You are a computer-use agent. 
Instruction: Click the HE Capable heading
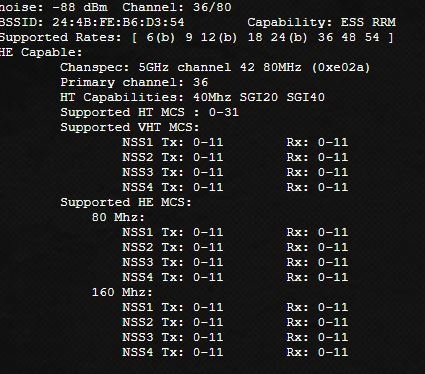[x=41, y=52]
